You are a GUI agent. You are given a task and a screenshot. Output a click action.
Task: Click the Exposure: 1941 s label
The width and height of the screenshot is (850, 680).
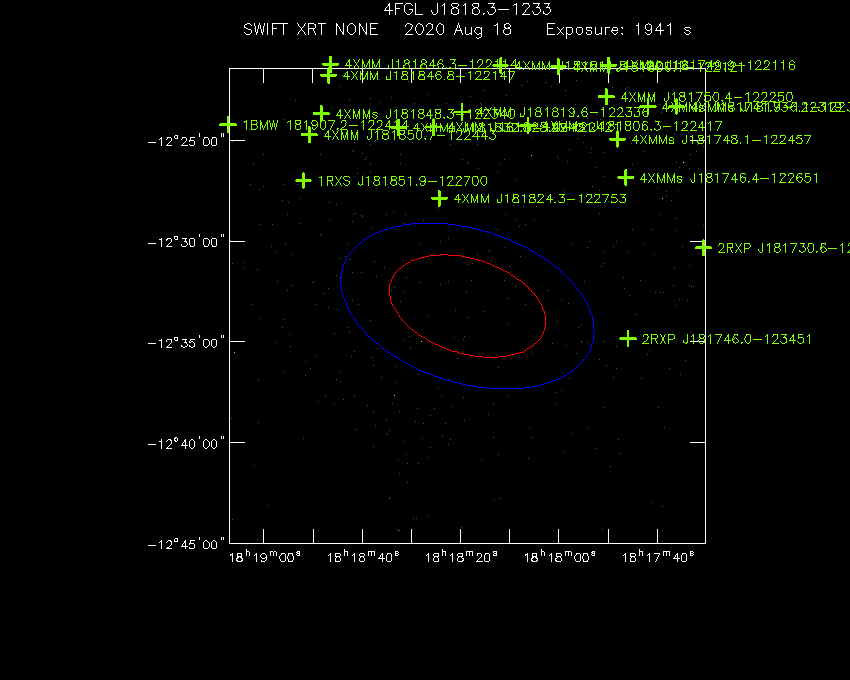coord(619,30)
